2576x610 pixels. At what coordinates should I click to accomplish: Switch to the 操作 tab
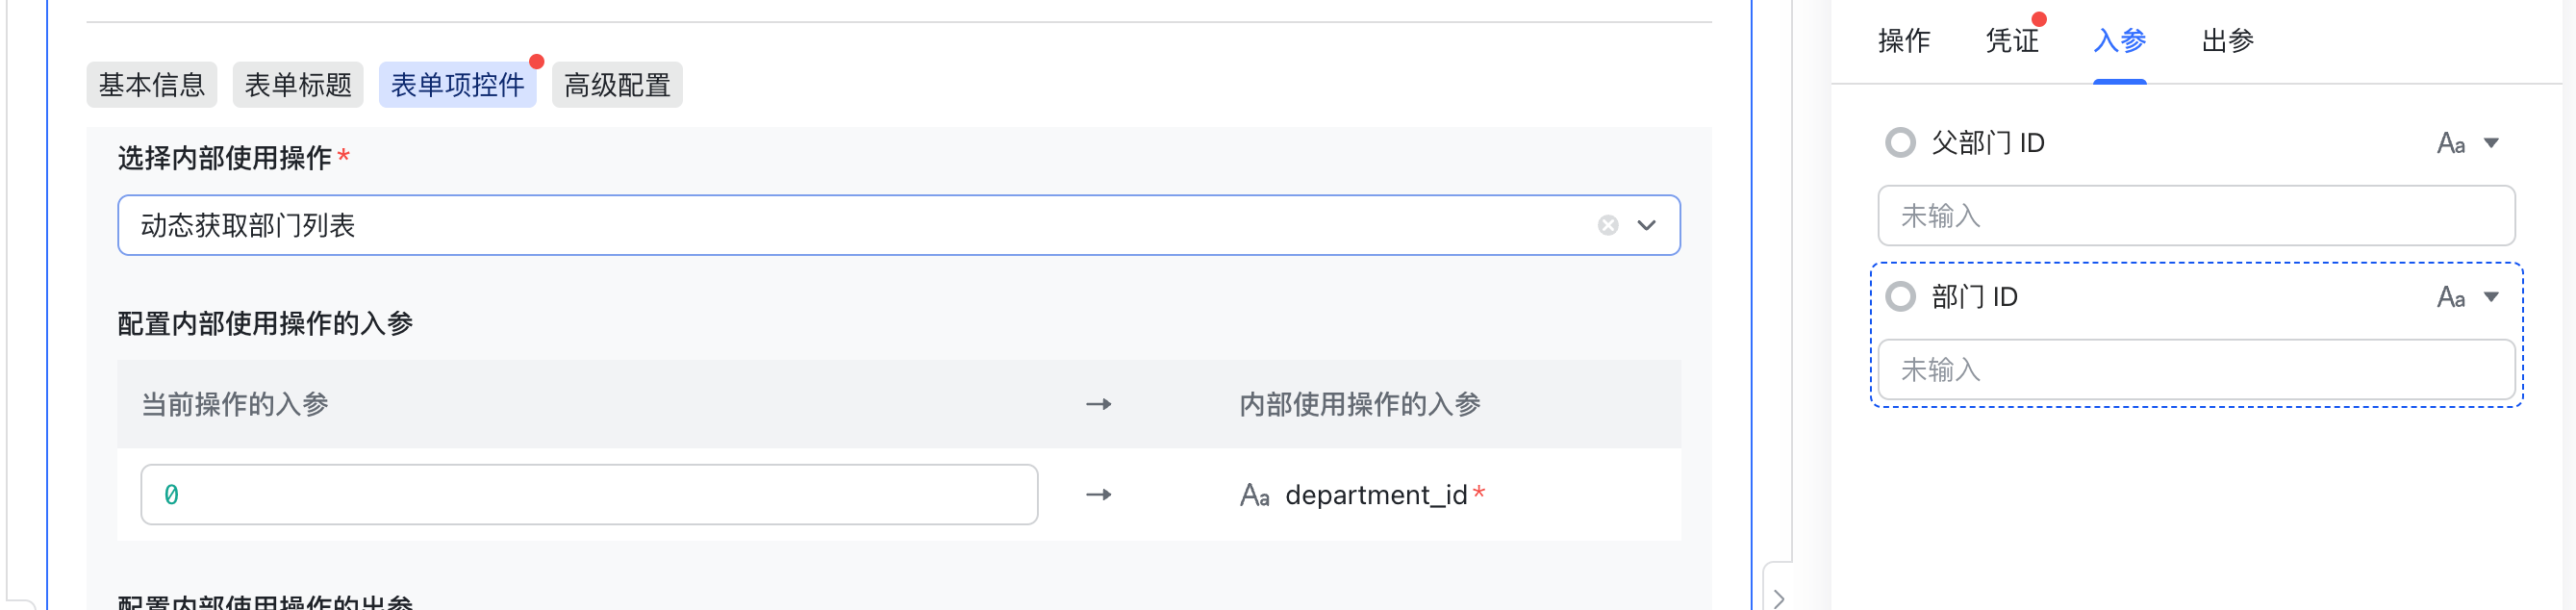coord(1904,41)
